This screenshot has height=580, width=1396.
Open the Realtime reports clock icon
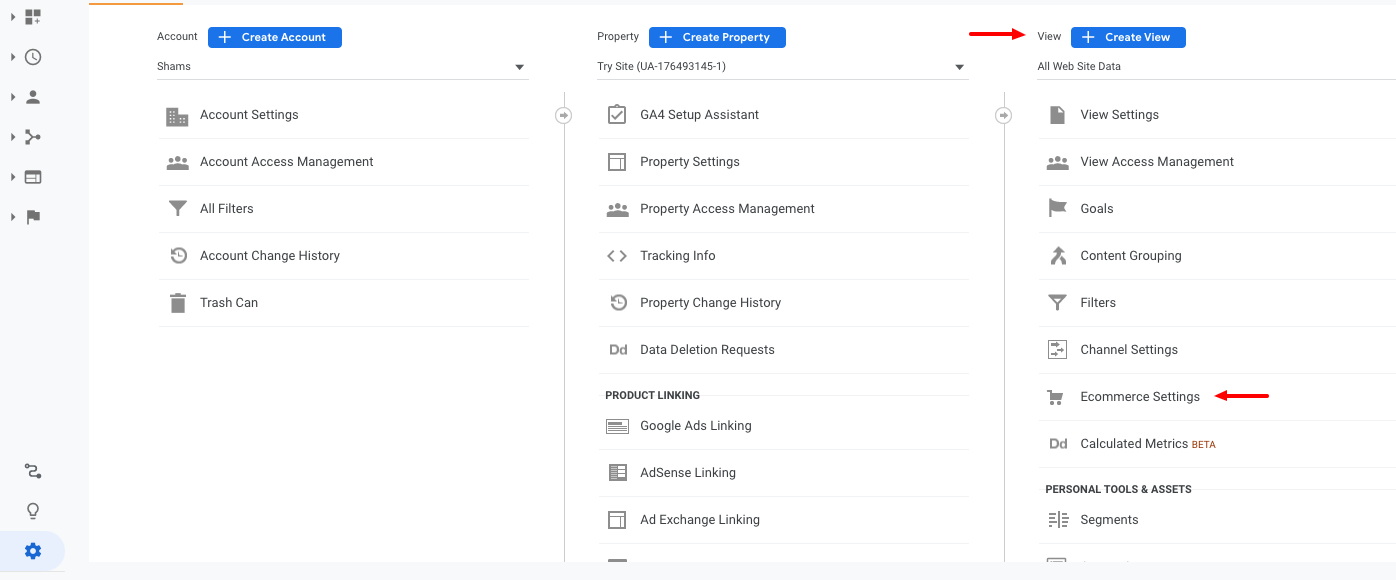click(x=32, y=57)
